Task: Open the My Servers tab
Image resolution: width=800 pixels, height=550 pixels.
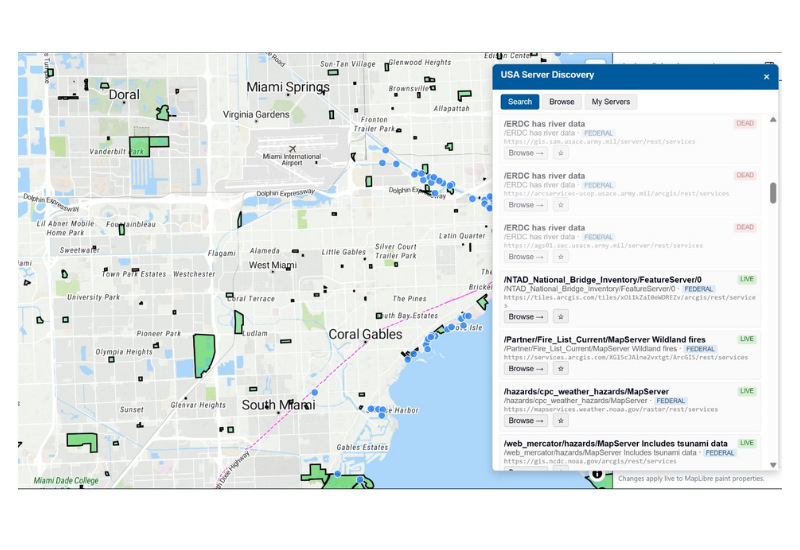Action: 611,102
